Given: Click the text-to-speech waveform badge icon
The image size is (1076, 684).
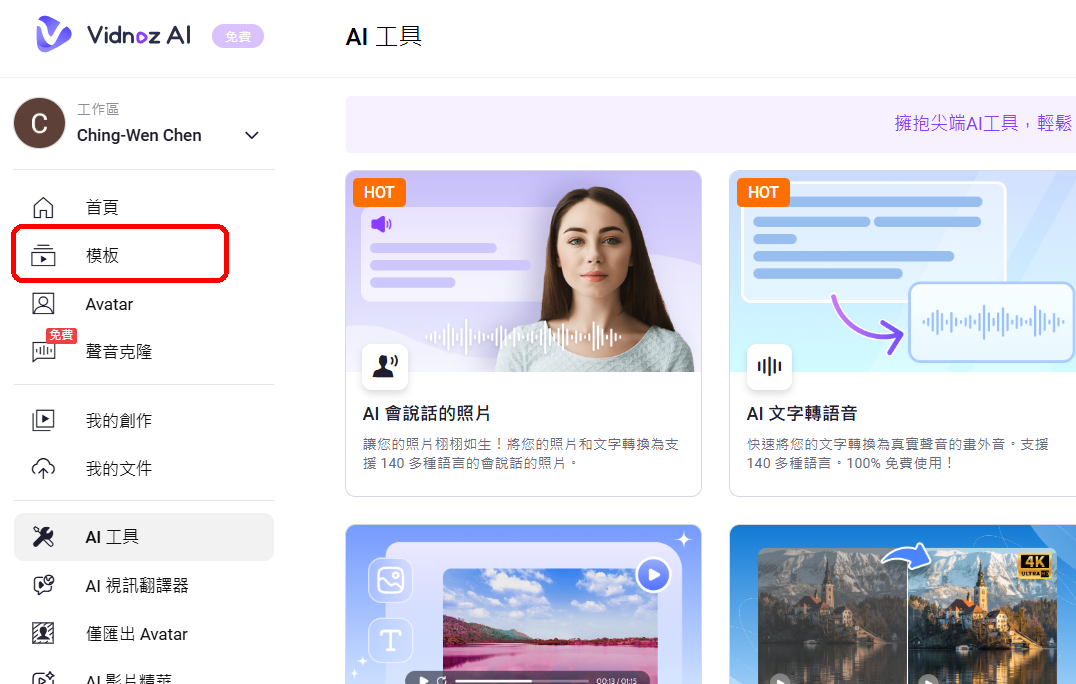Looking at the screenshot, I should click(x=769, y=366).
